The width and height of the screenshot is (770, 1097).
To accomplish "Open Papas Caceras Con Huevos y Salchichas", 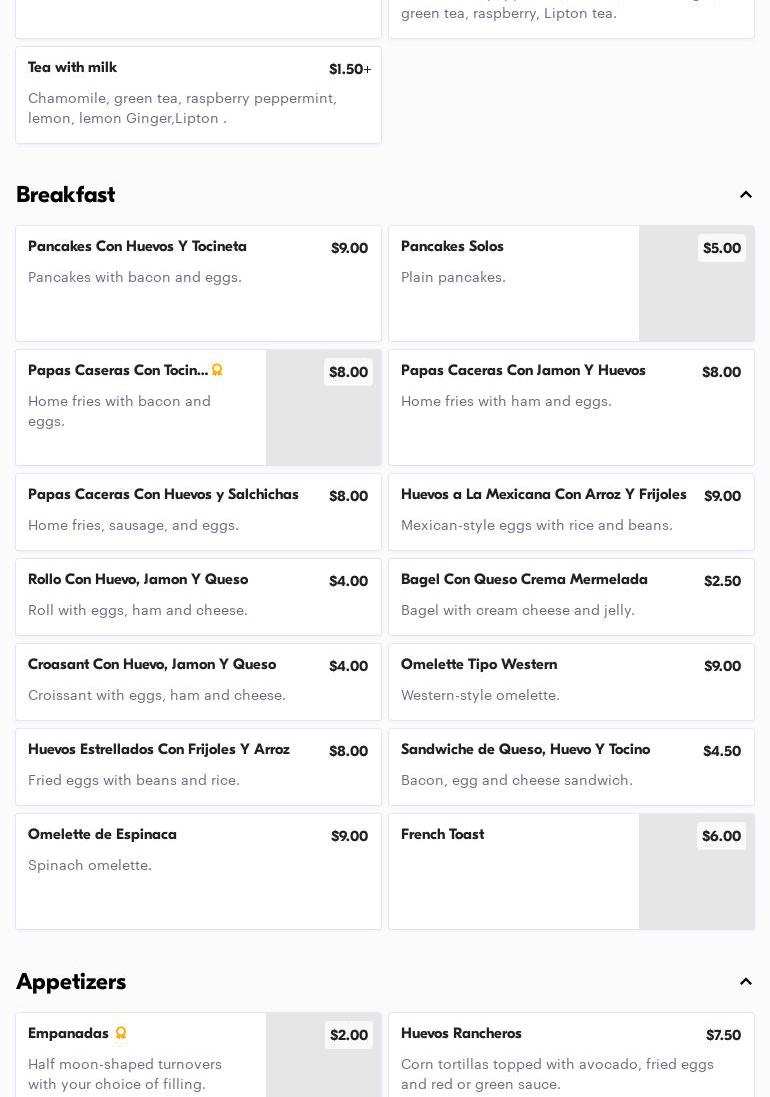I will tap(198, 512).
